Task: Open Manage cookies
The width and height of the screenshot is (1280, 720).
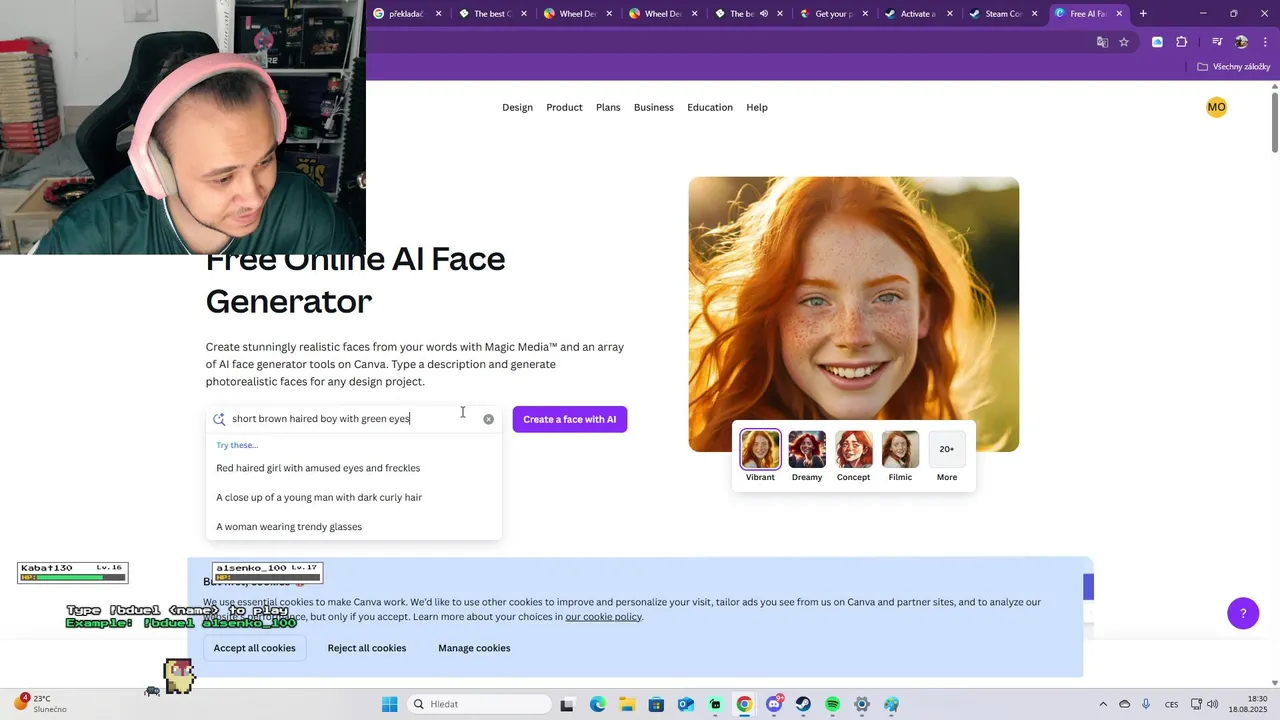Action: point(474,648)
